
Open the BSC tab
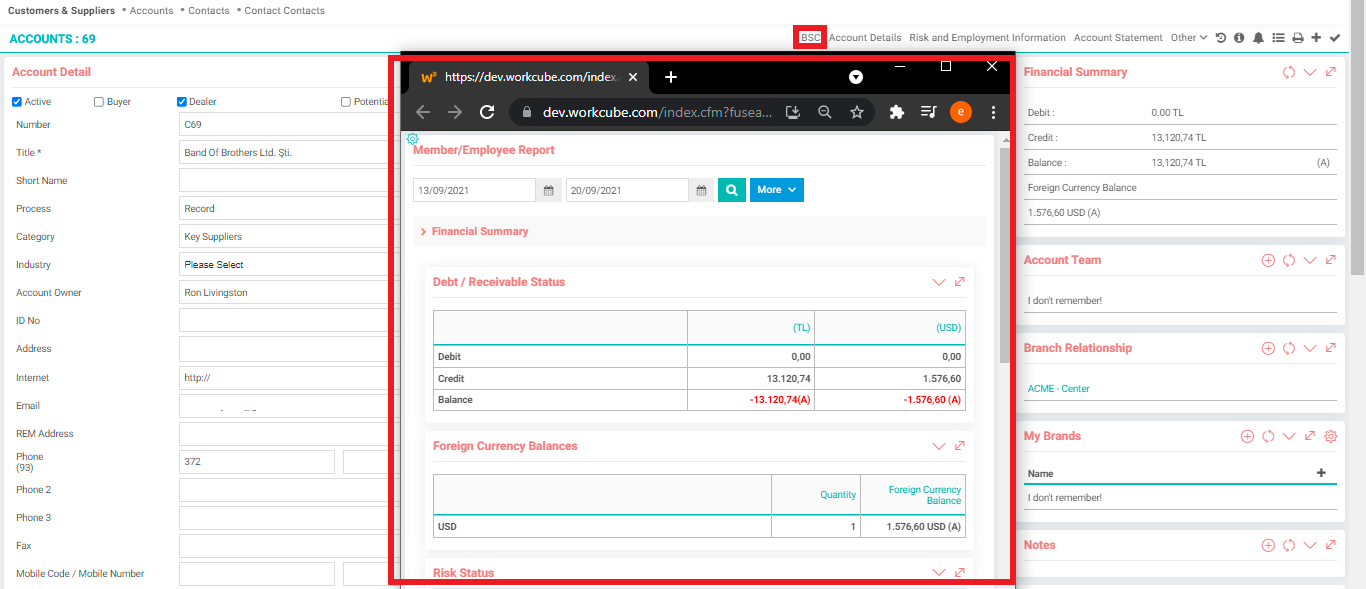pos(810,38)
